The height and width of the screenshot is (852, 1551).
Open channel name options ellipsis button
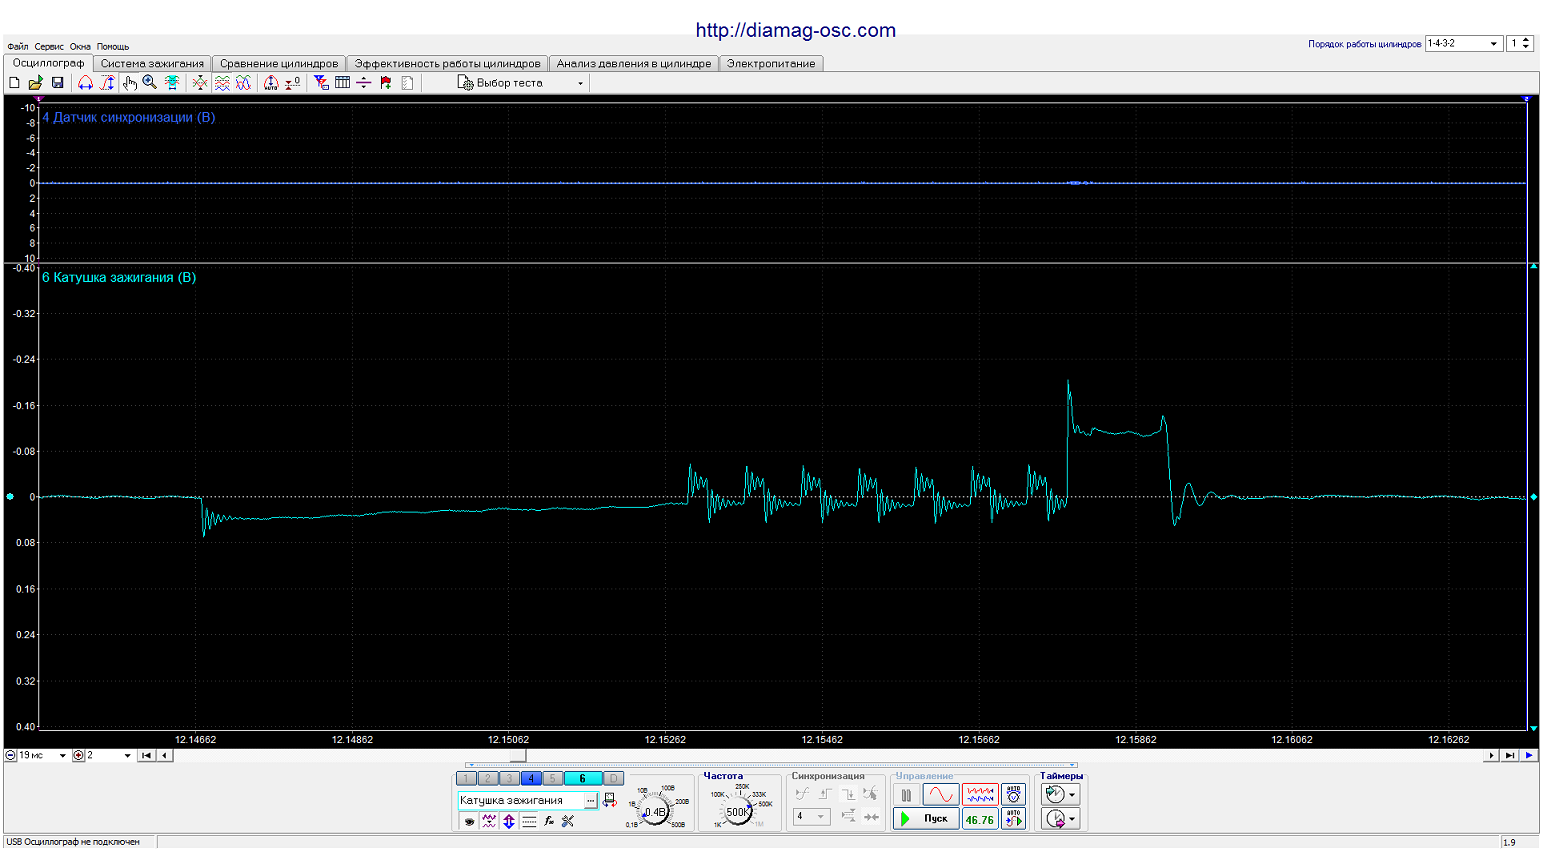[591, 801]
